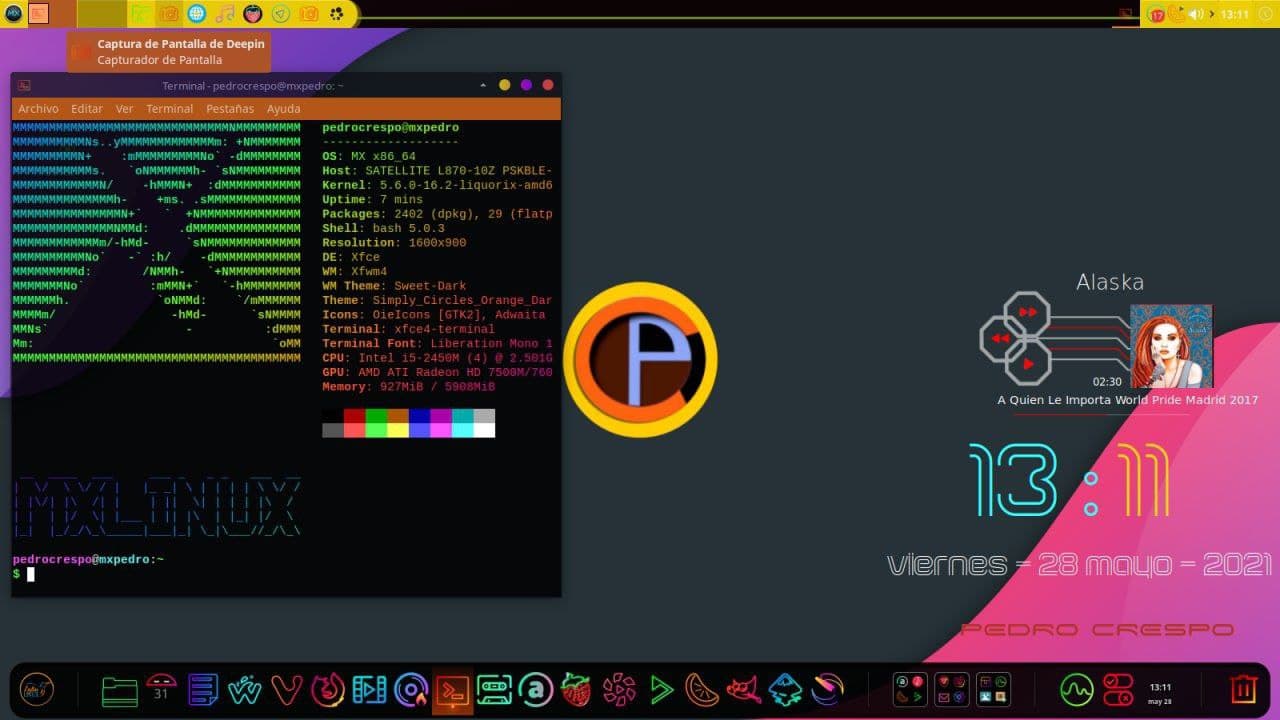Click the Alaska album cover thumbnail
The image size is (1280, 720).
click(1171, 346)
